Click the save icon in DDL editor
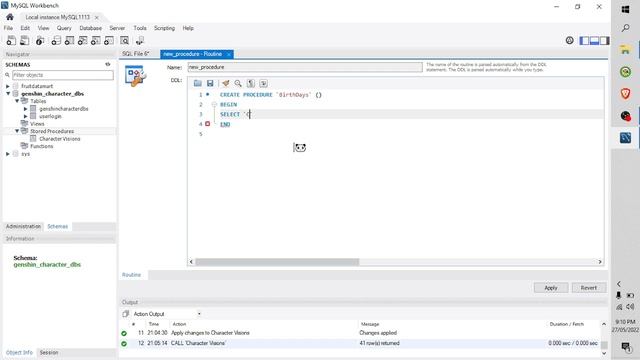This screenshot has width=640, height=360. (210, 83)
